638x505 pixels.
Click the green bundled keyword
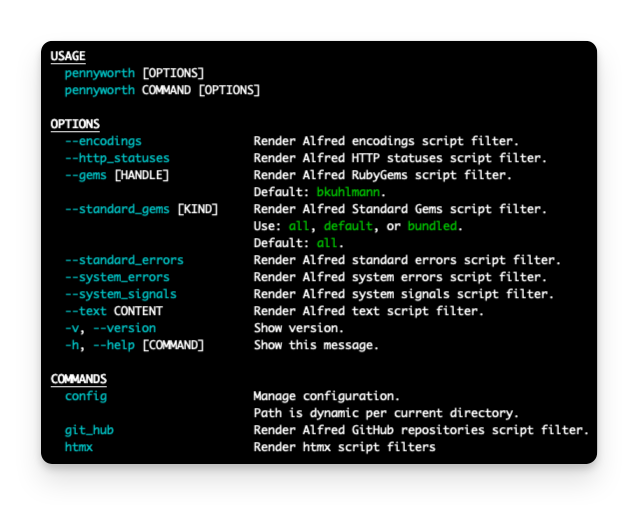point(433,226)
